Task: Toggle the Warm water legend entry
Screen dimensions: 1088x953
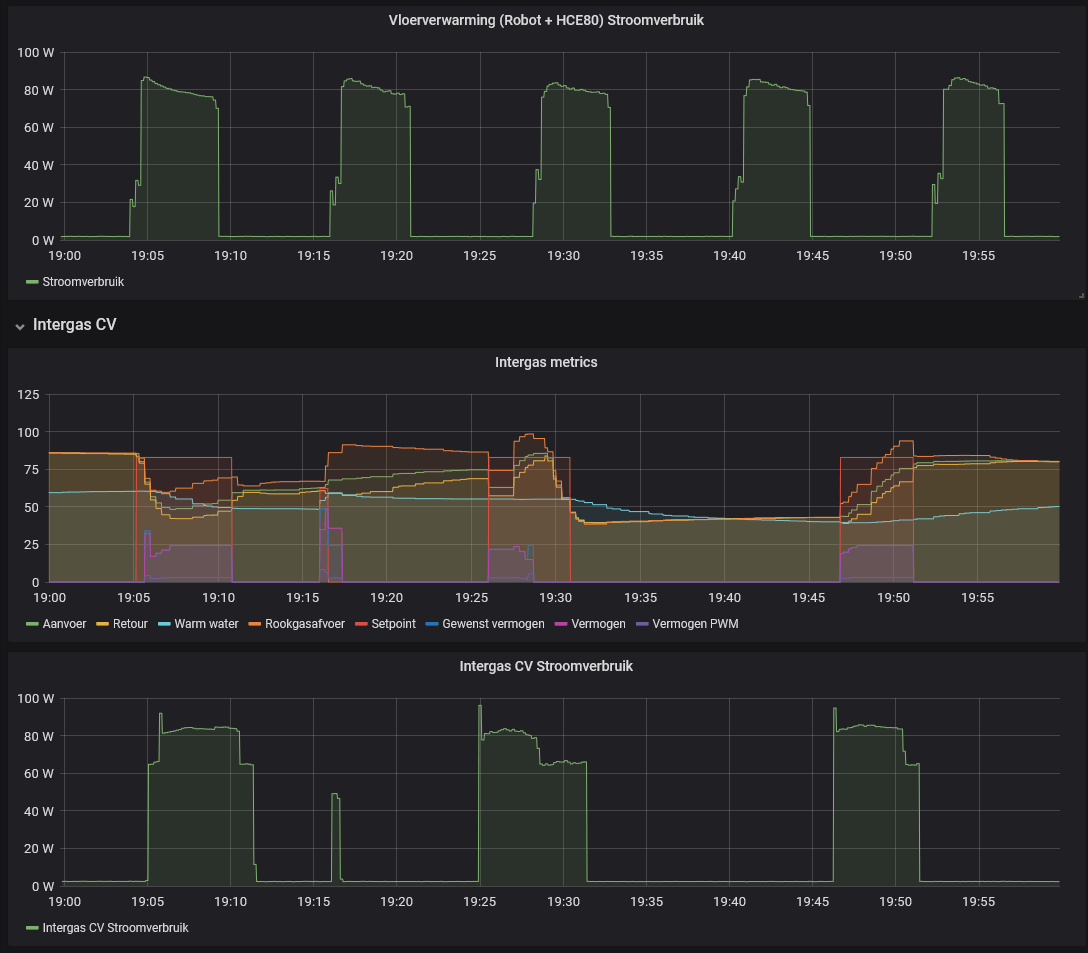Action: [x=206, y=624]
